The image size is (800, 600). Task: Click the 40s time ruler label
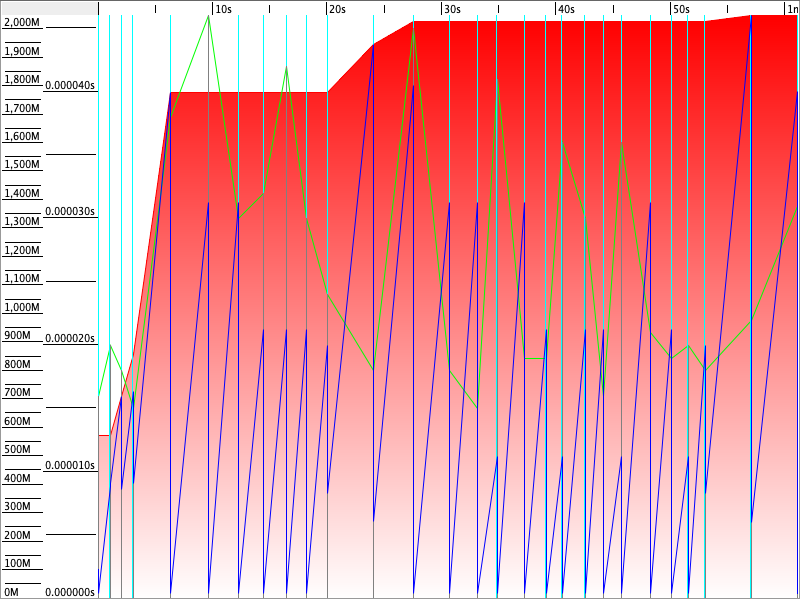pos(566,9)
